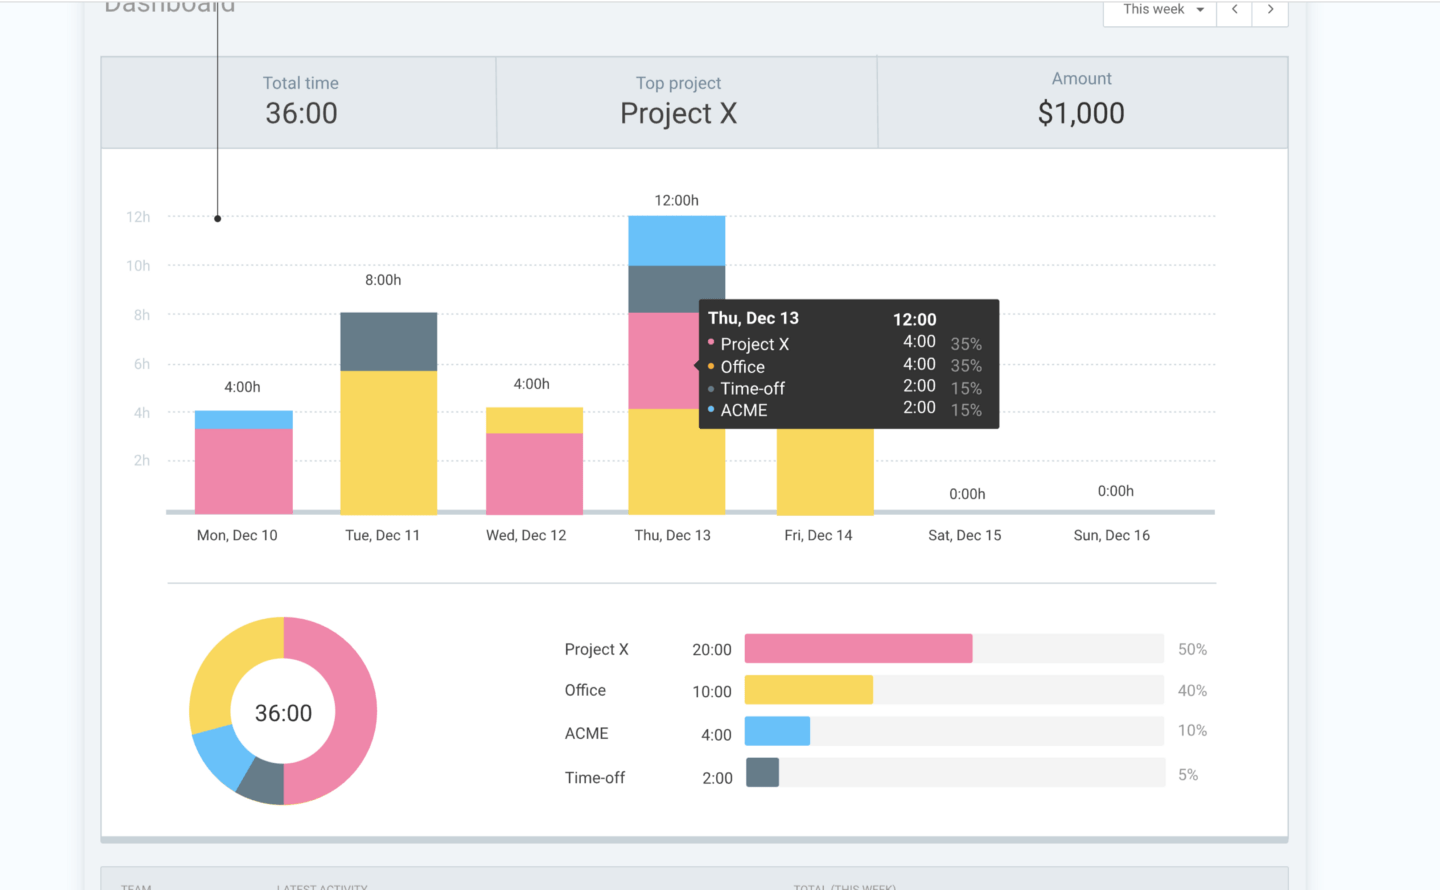The width and height of the screenshot is (1440, 890).
Task: Click the Total time 36:00 summary box
Action: (299, 103)
